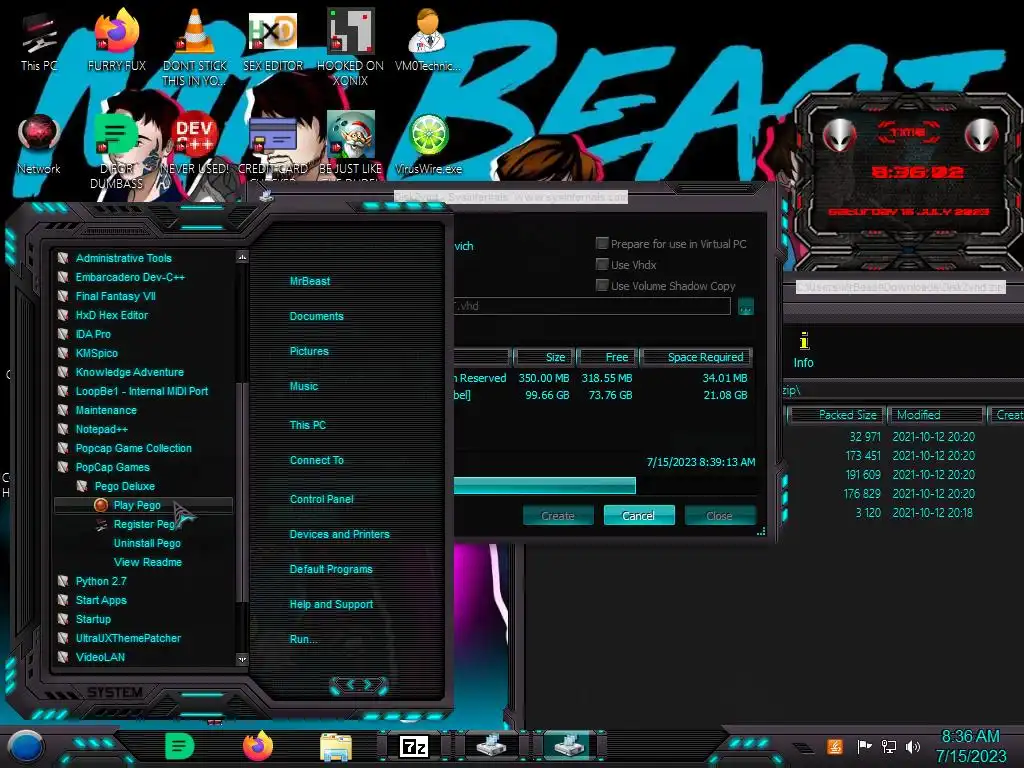Collapse the Pego Deluxe subfolder
This screenshot has width=1024, height=768.
[x=124, y=486]
